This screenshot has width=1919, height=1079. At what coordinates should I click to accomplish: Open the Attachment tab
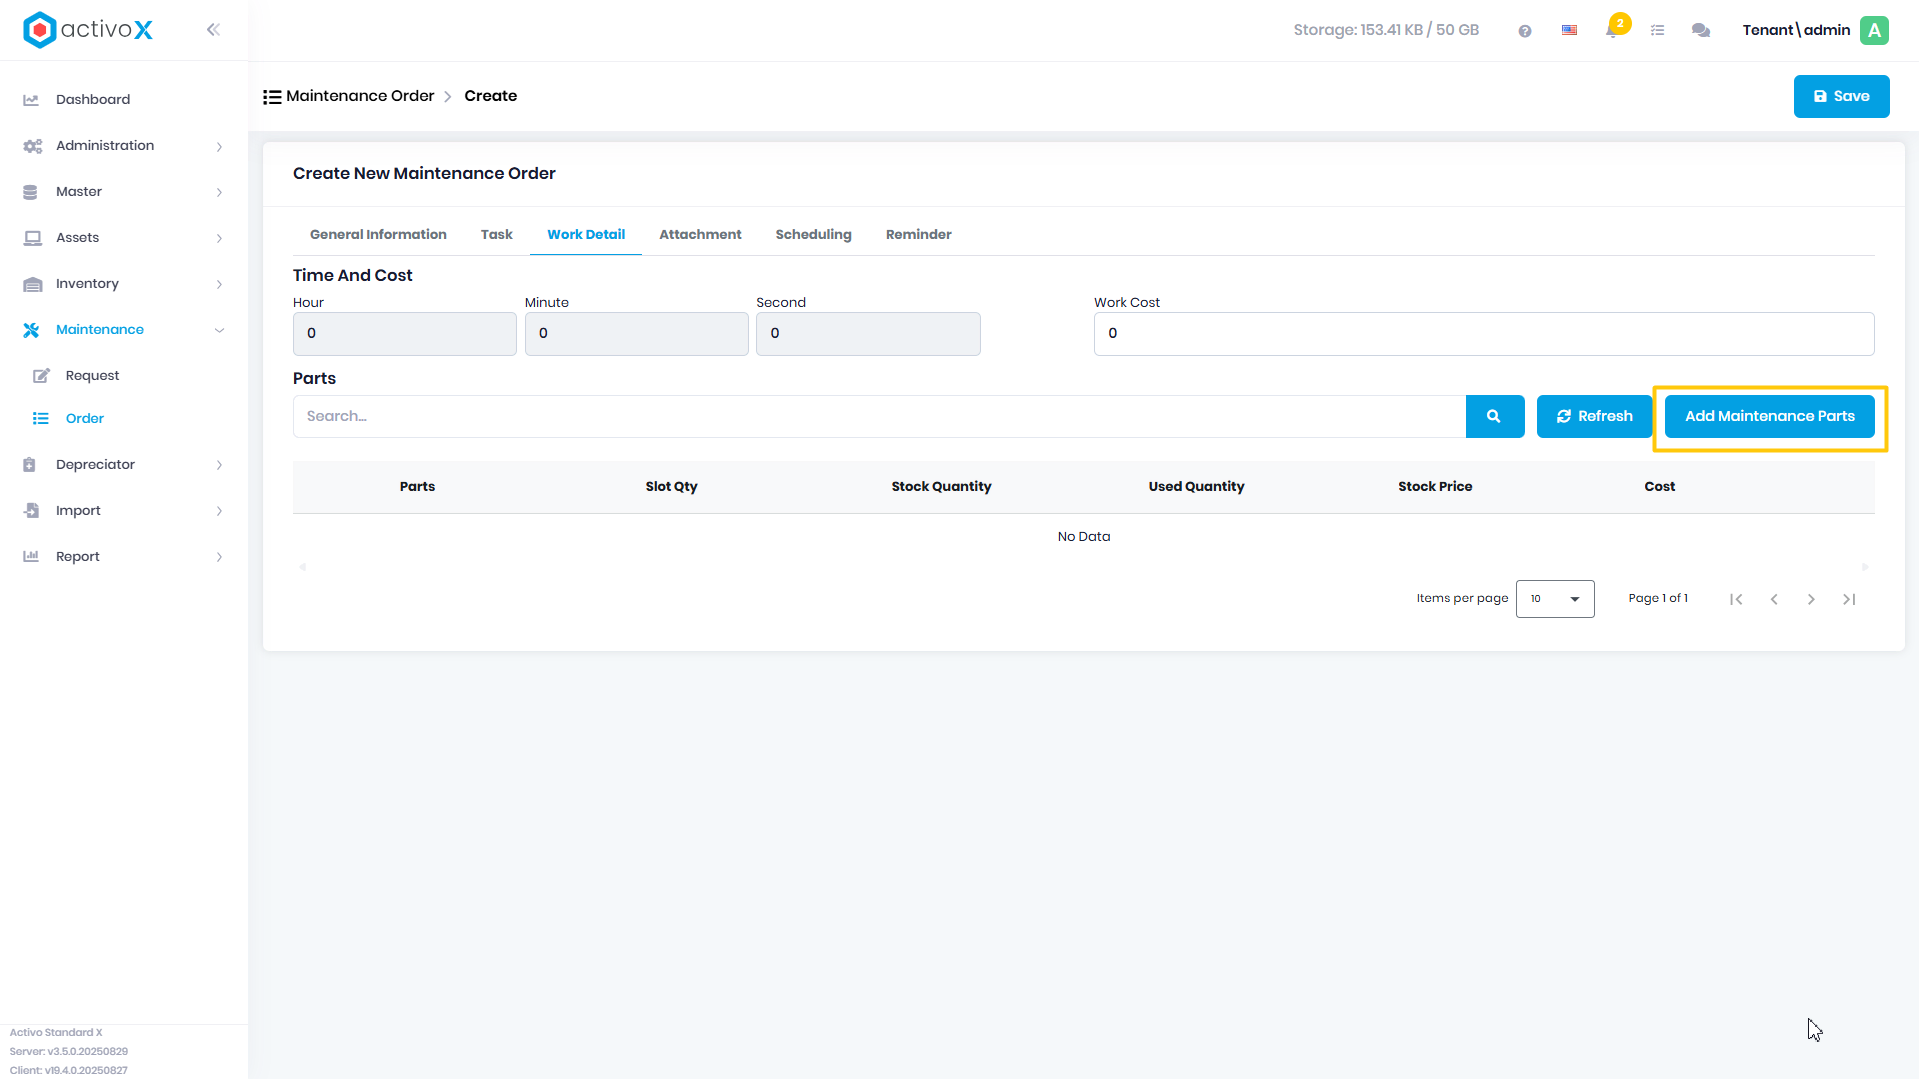point(700,235)
